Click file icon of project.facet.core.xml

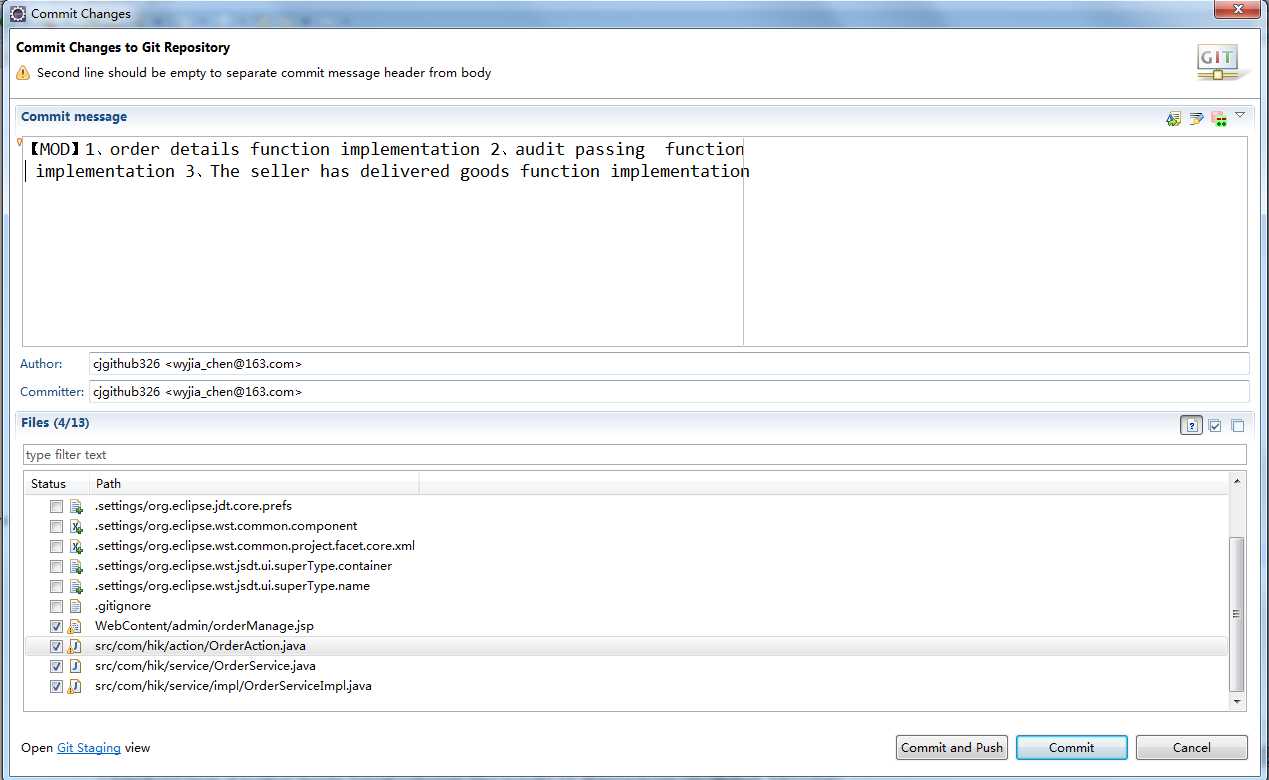pyautogui.click(x=75, y=546)
